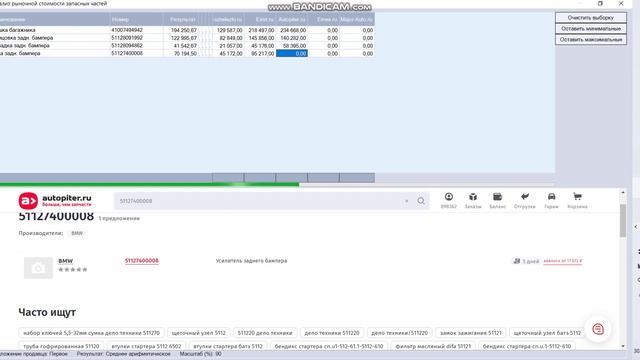The width and height of the screenshot is (640, 360).
Task: Select value 218 497,00 in Exist column
Action: click(260, 30)
